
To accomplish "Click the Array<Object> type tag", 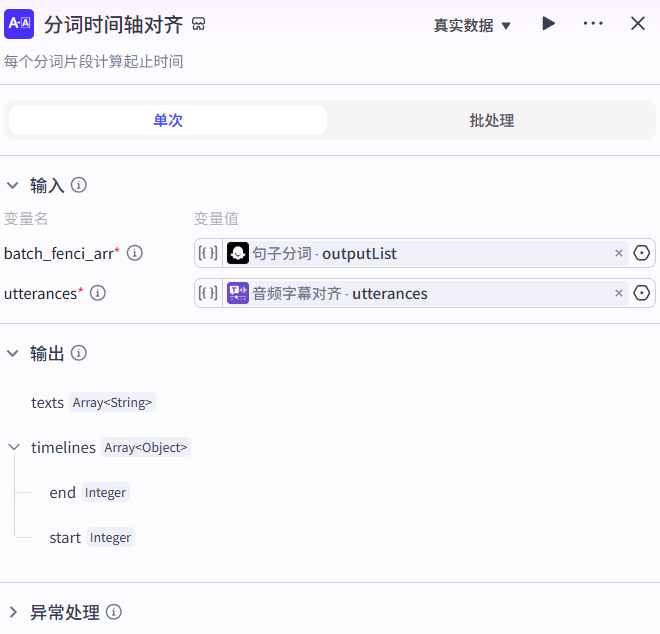I will [146, 448].
